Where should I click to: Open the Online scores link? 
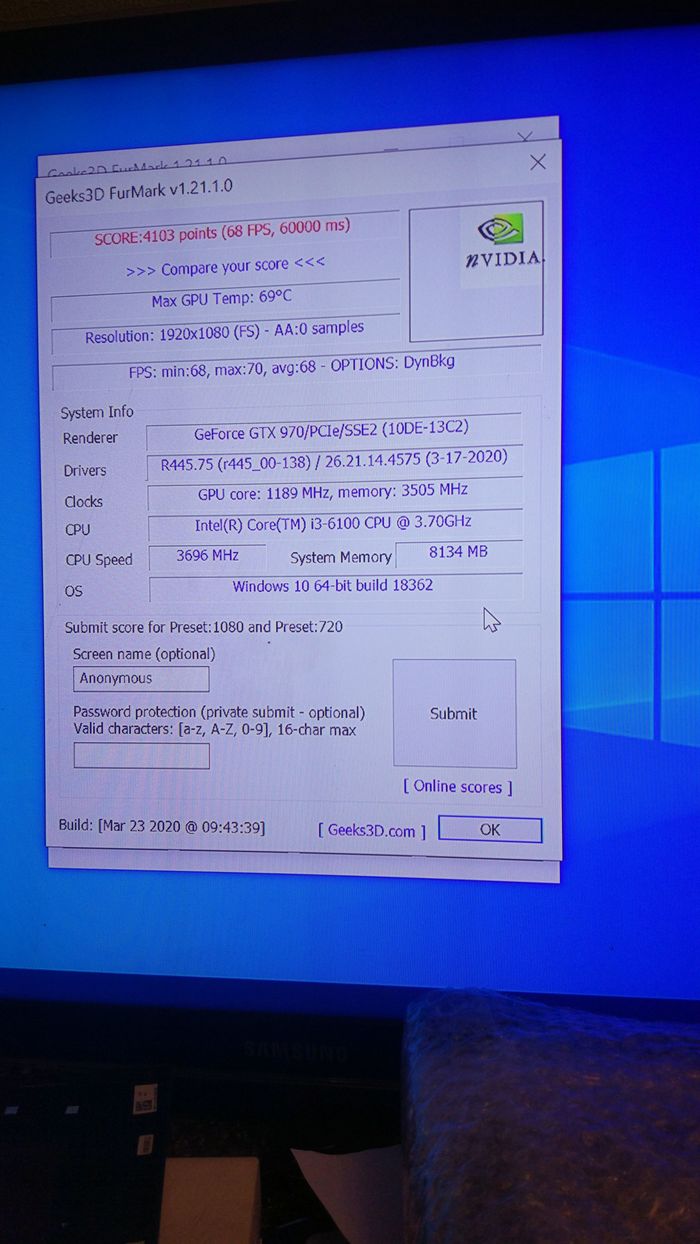(x=457, y=787)
